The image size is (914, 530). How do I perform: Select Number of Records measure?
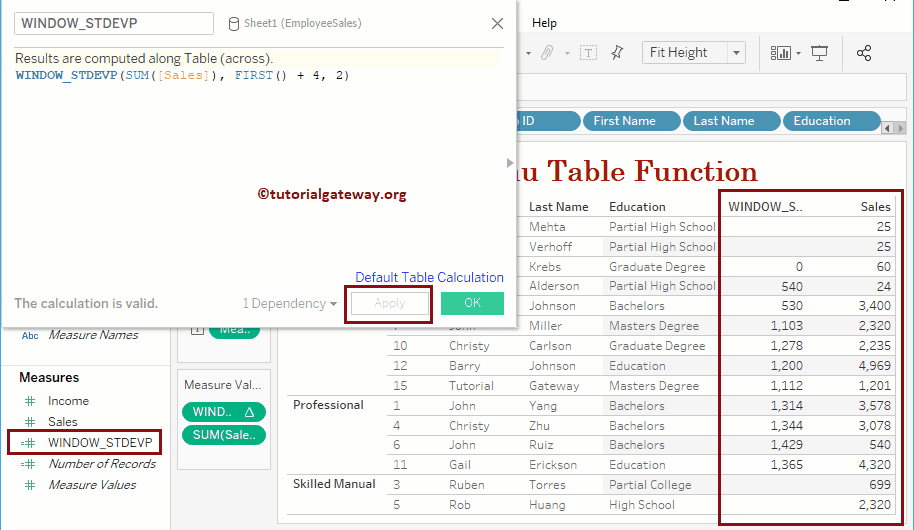[102, 464]
